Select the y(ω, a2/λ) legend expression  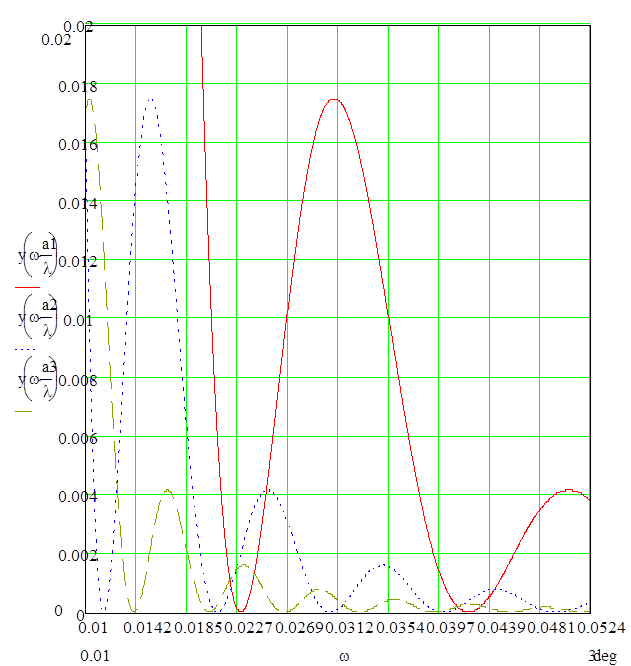(x=38, y=317)
